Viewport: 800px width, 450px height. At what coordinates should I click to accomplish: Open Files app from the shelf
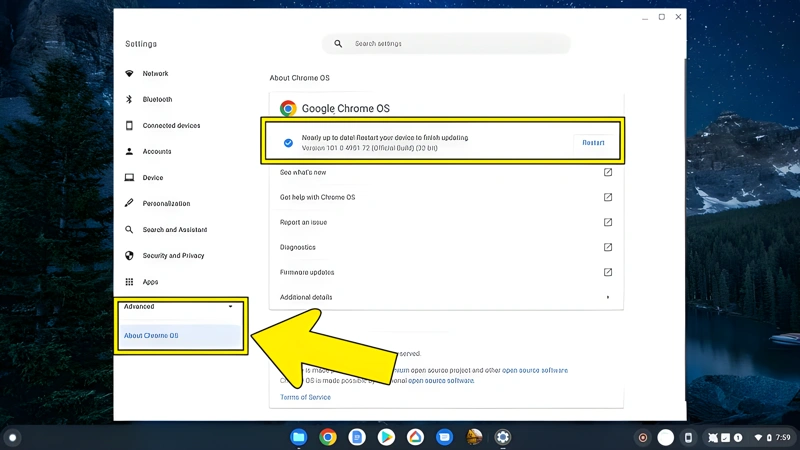[x=299, y=437]
